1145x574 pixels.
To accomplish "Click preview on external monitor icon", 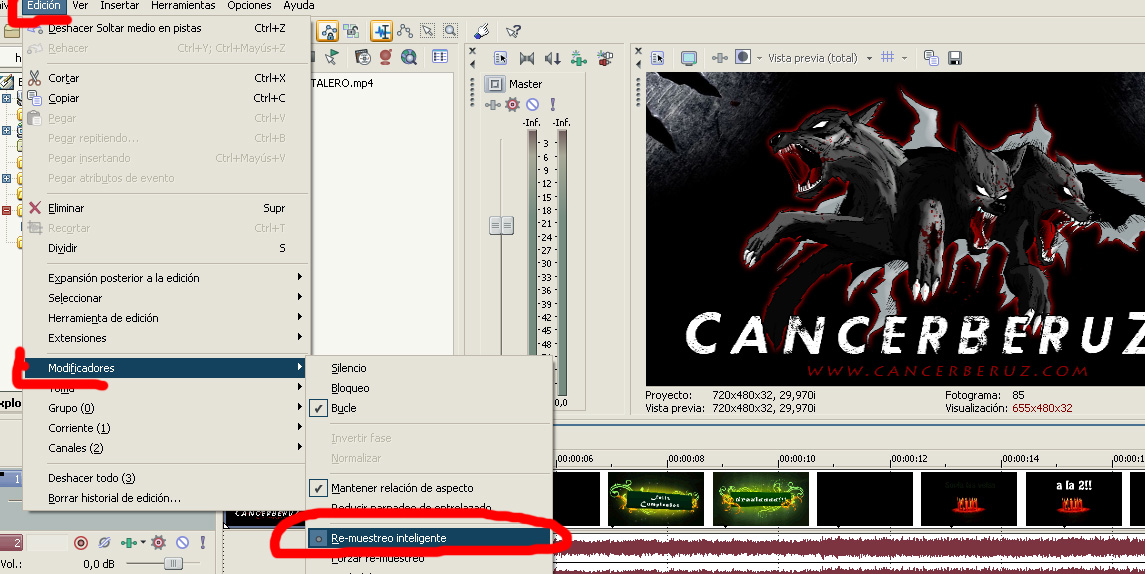I will (x=689, y=58).
